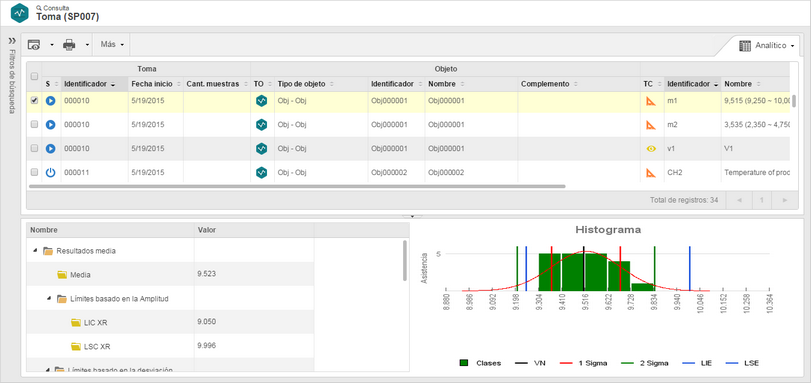Open the Más menu

click(112, 45)
